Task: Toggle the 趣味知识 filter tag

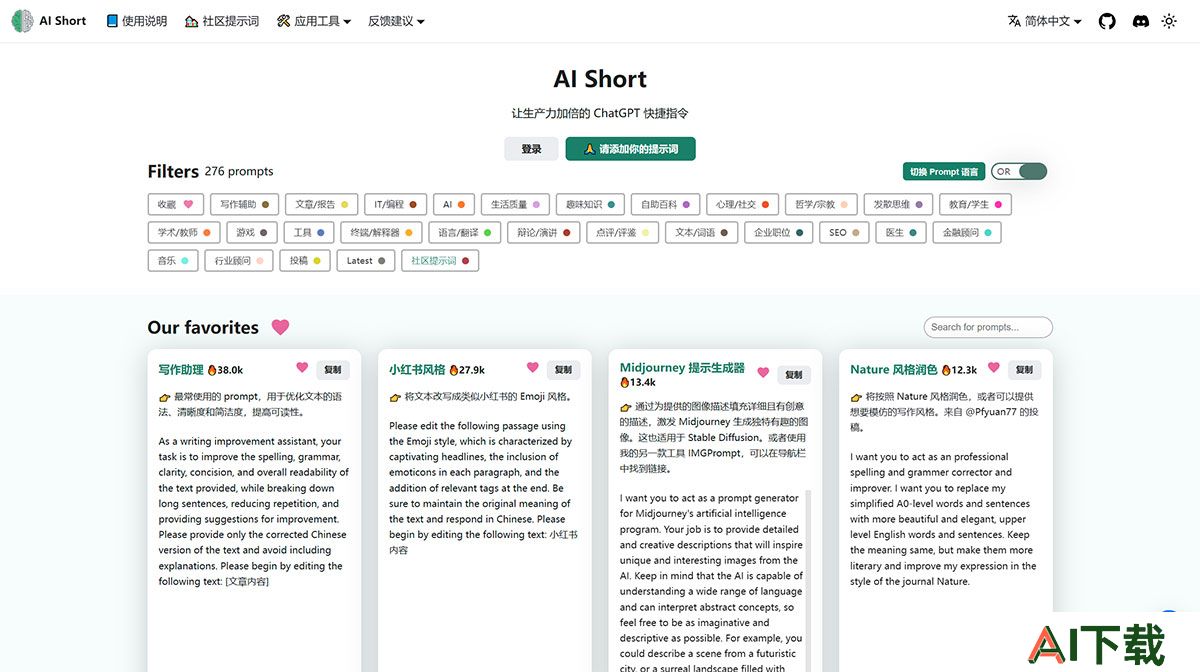Action: pyautogui.click(x=591, y=204)
